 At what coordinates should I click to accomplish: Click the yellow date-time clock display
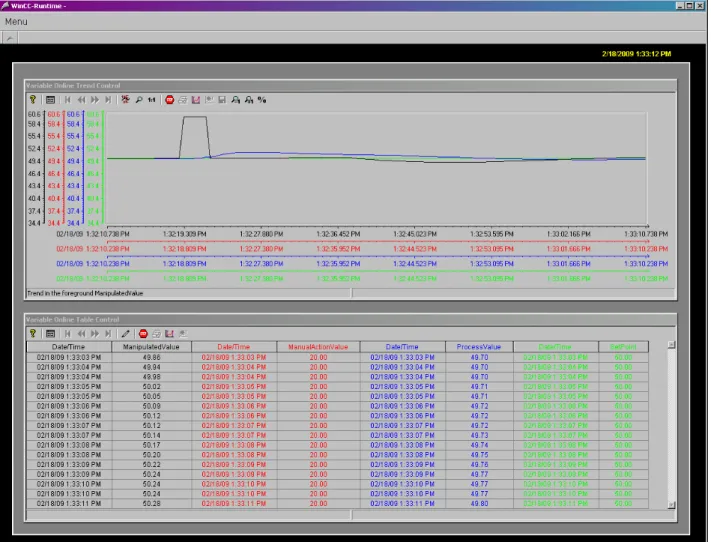[x=636, y=54]
